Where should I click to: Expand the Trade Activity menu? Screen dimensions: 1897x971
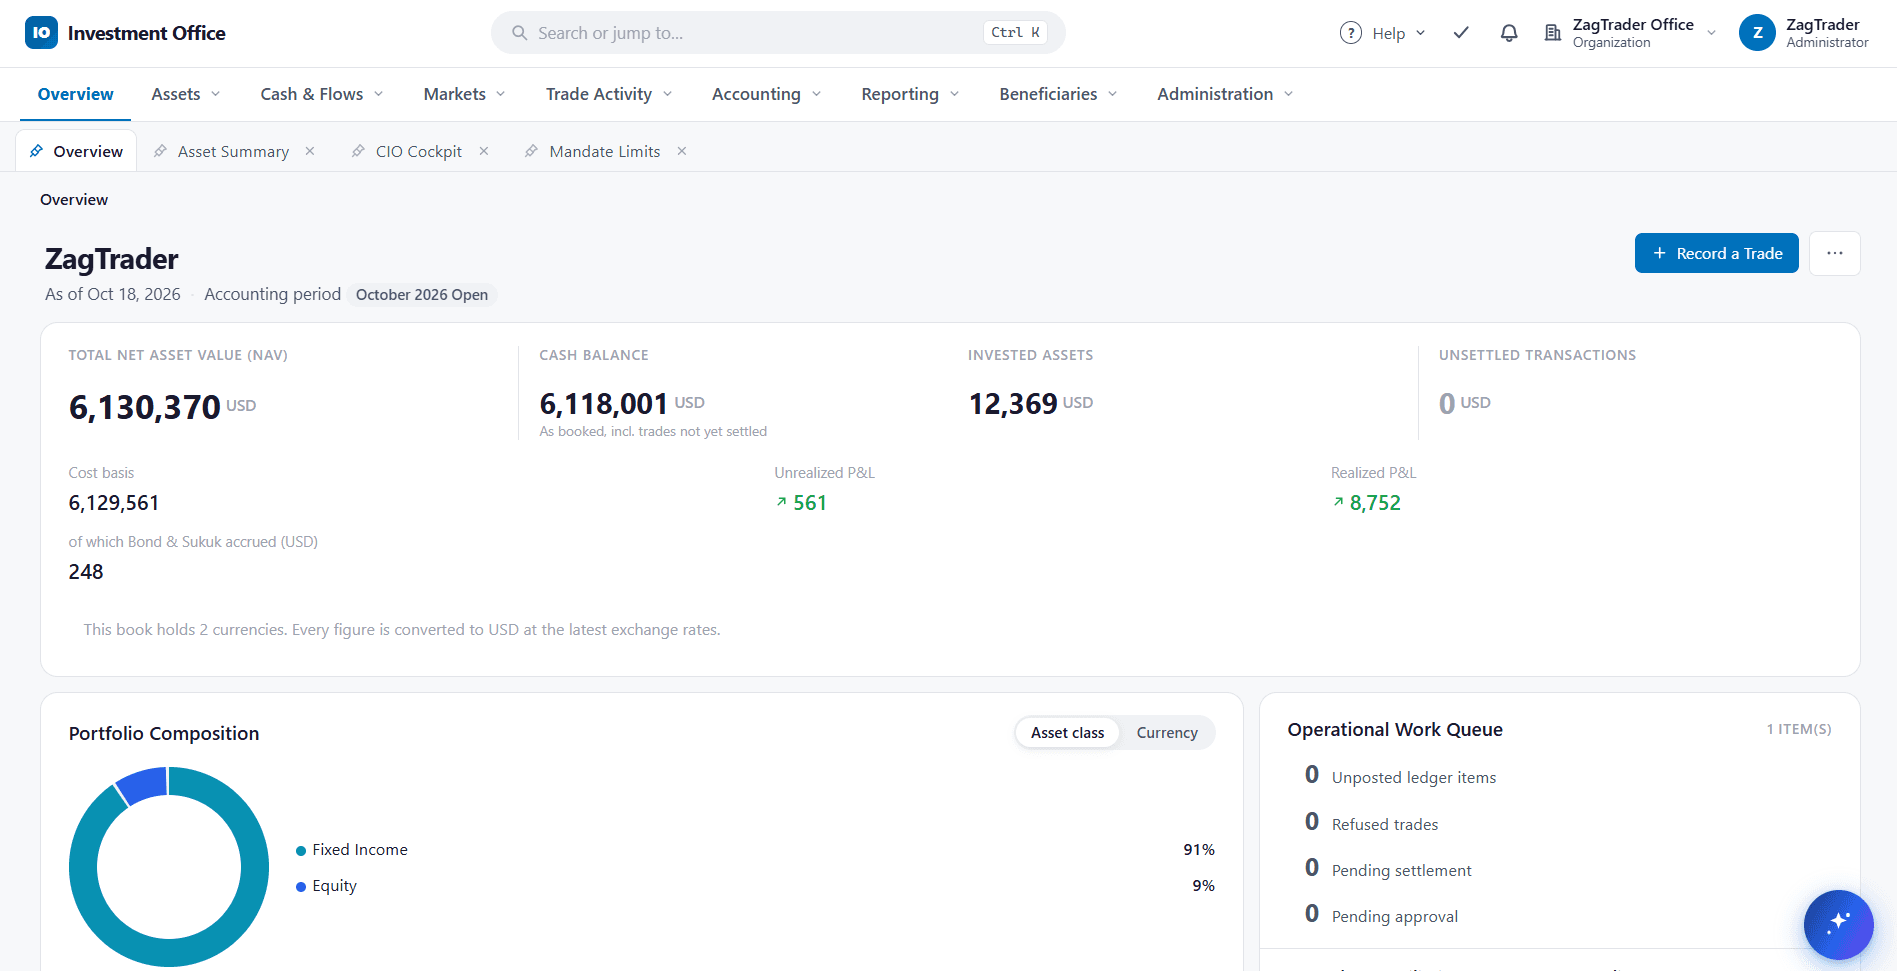(609, 94)
